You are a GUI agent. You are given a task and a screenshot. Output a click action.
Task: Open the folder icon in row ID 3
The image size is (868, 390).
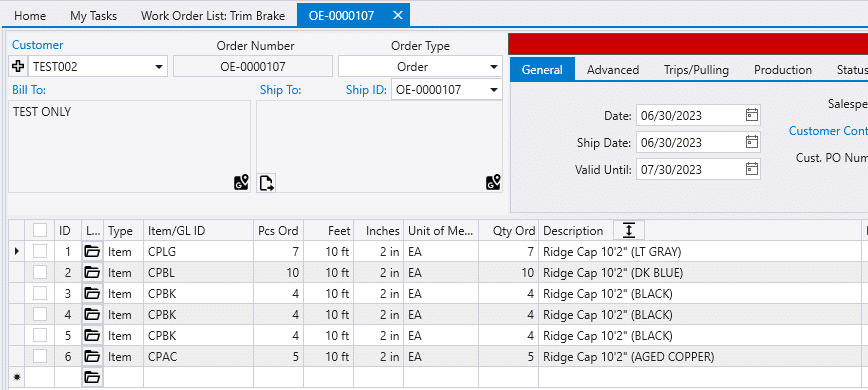pyautogui.click(x=92, y=294)
